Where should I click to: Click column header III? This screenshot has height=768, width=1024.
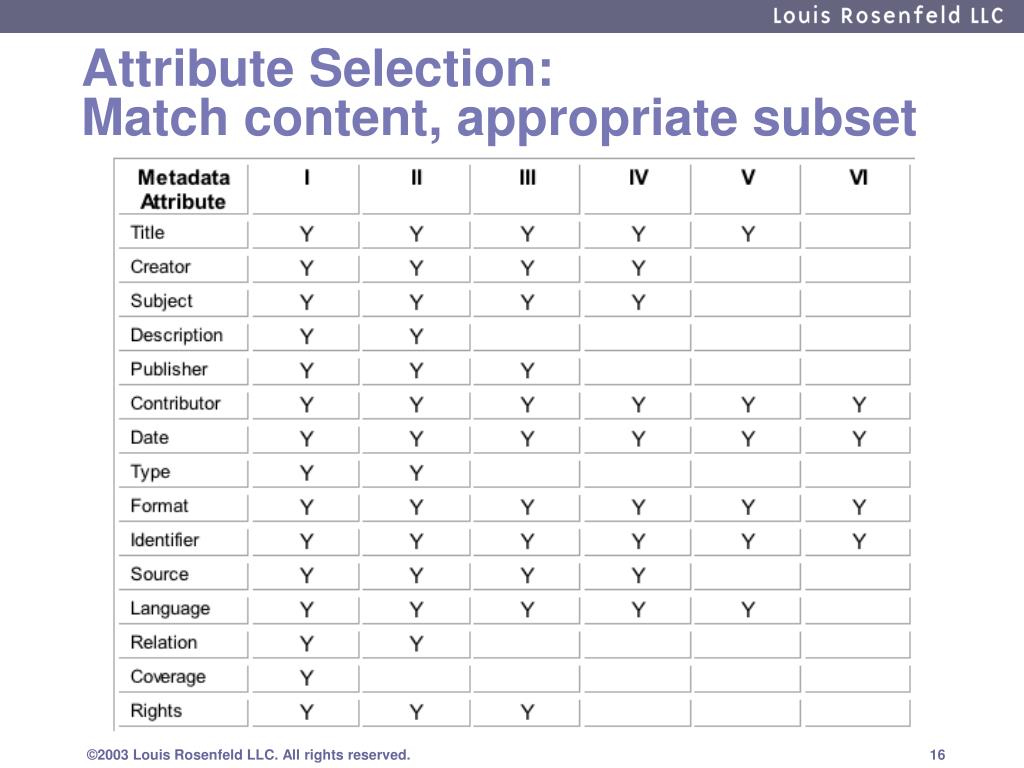point(527,178)
